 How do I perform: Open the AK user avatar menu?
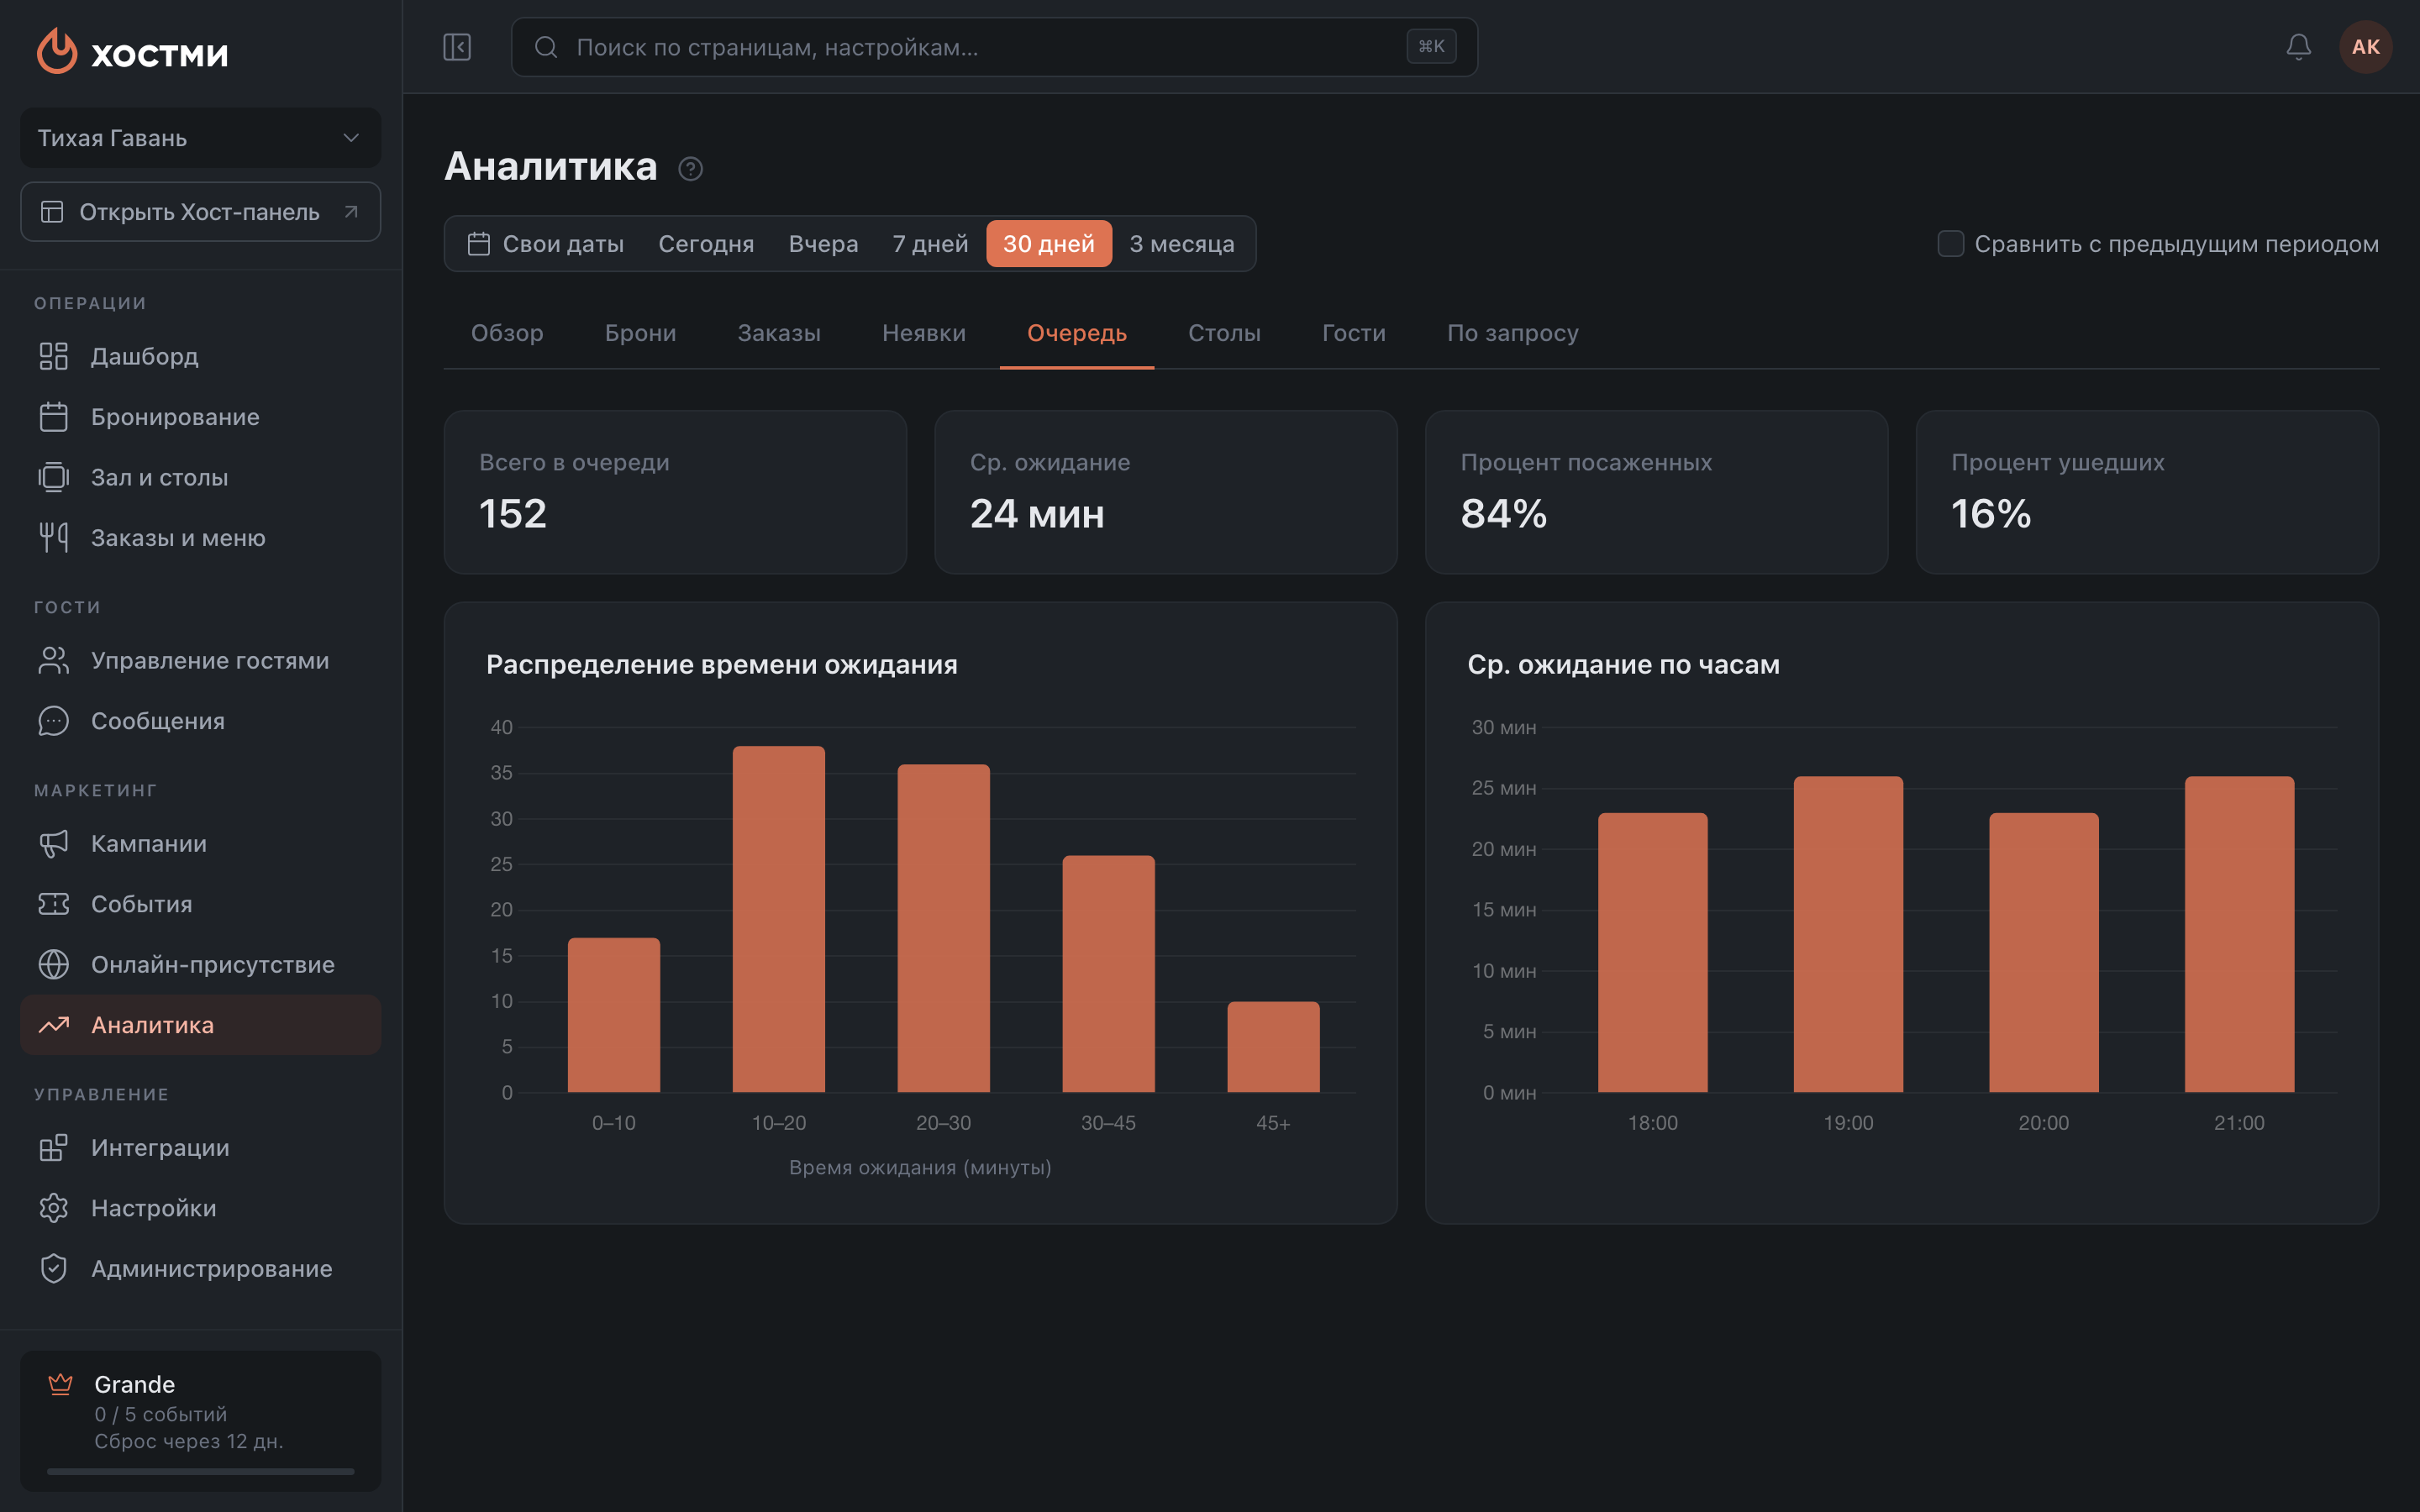tap(2365, 47)
